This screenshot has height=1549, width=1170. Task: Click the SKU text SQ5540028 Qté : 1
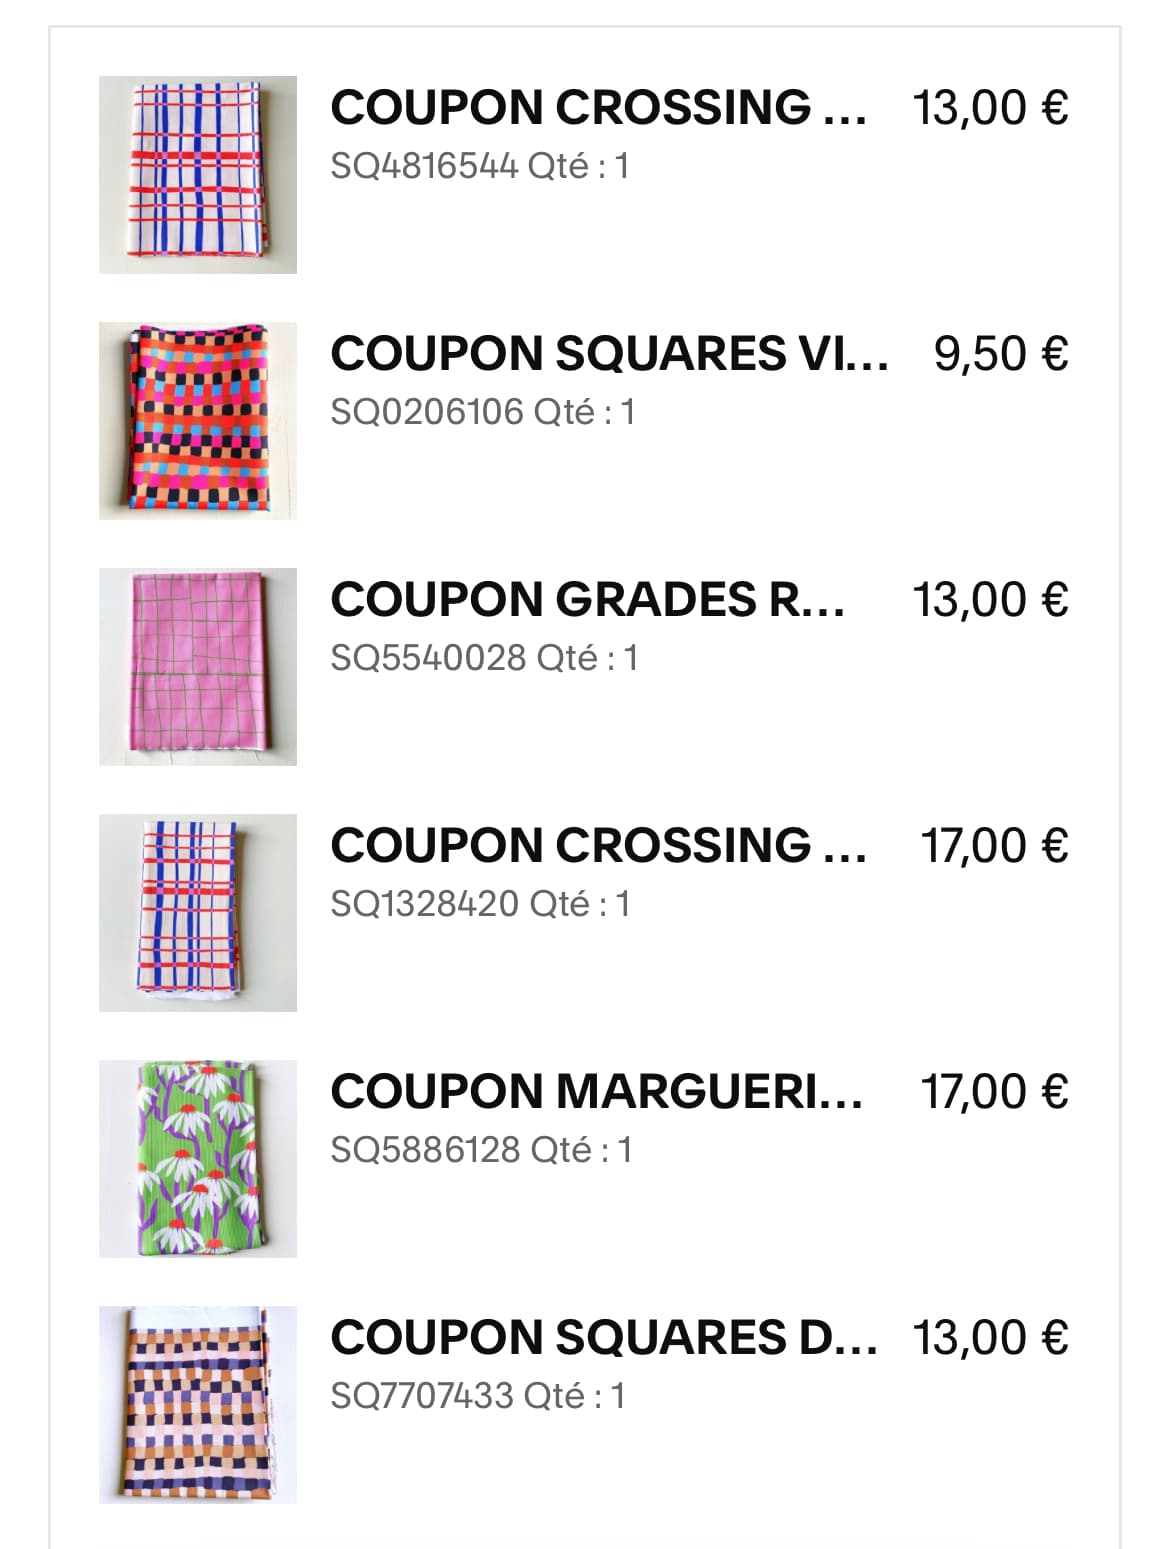484,658
